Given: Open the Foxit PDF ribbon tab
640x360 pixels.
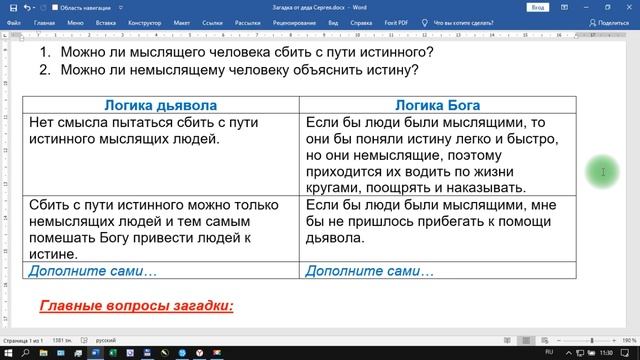Looking at the screenshot, I should (x=396, y=23).
